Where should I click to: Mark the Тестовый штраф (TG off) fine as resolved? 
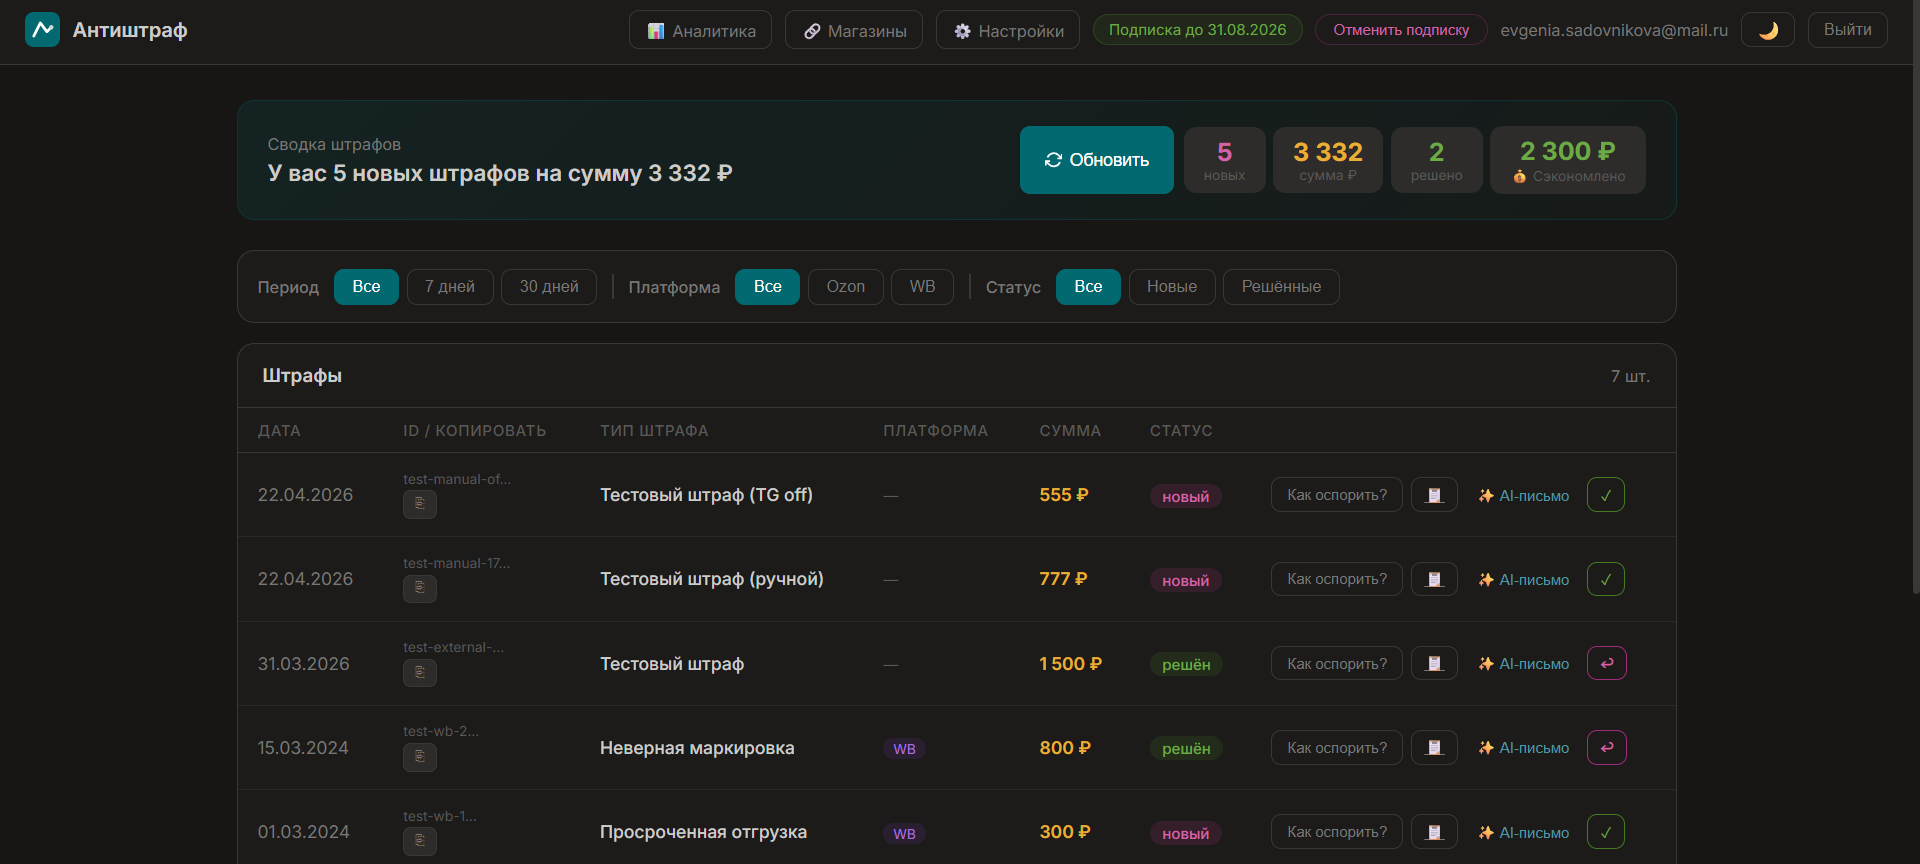click(1606, 495)
